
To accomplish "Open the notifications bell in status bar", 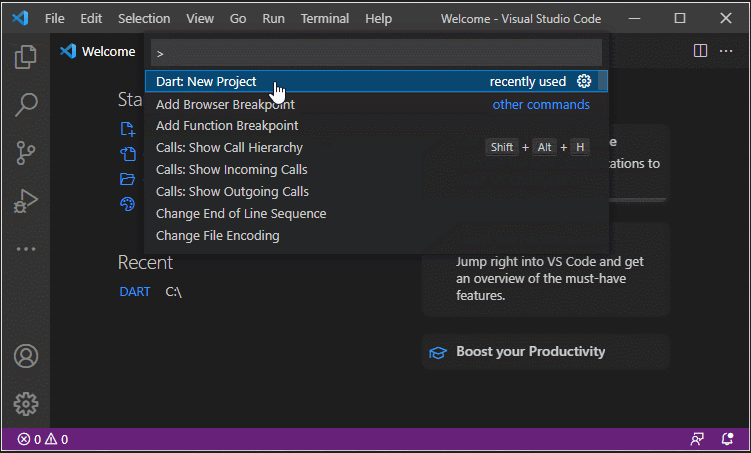I will pos(727,439).
